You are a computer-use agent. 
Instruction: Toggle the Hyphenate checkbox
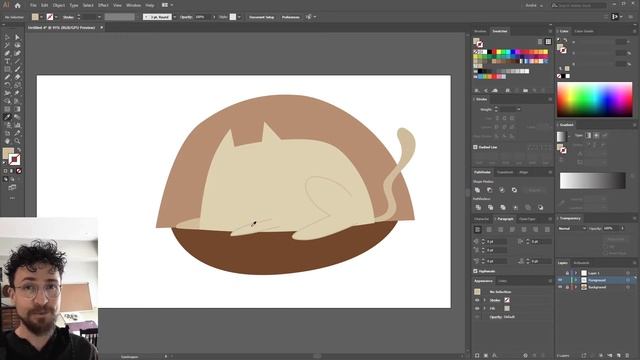click(x=475, y=271)
